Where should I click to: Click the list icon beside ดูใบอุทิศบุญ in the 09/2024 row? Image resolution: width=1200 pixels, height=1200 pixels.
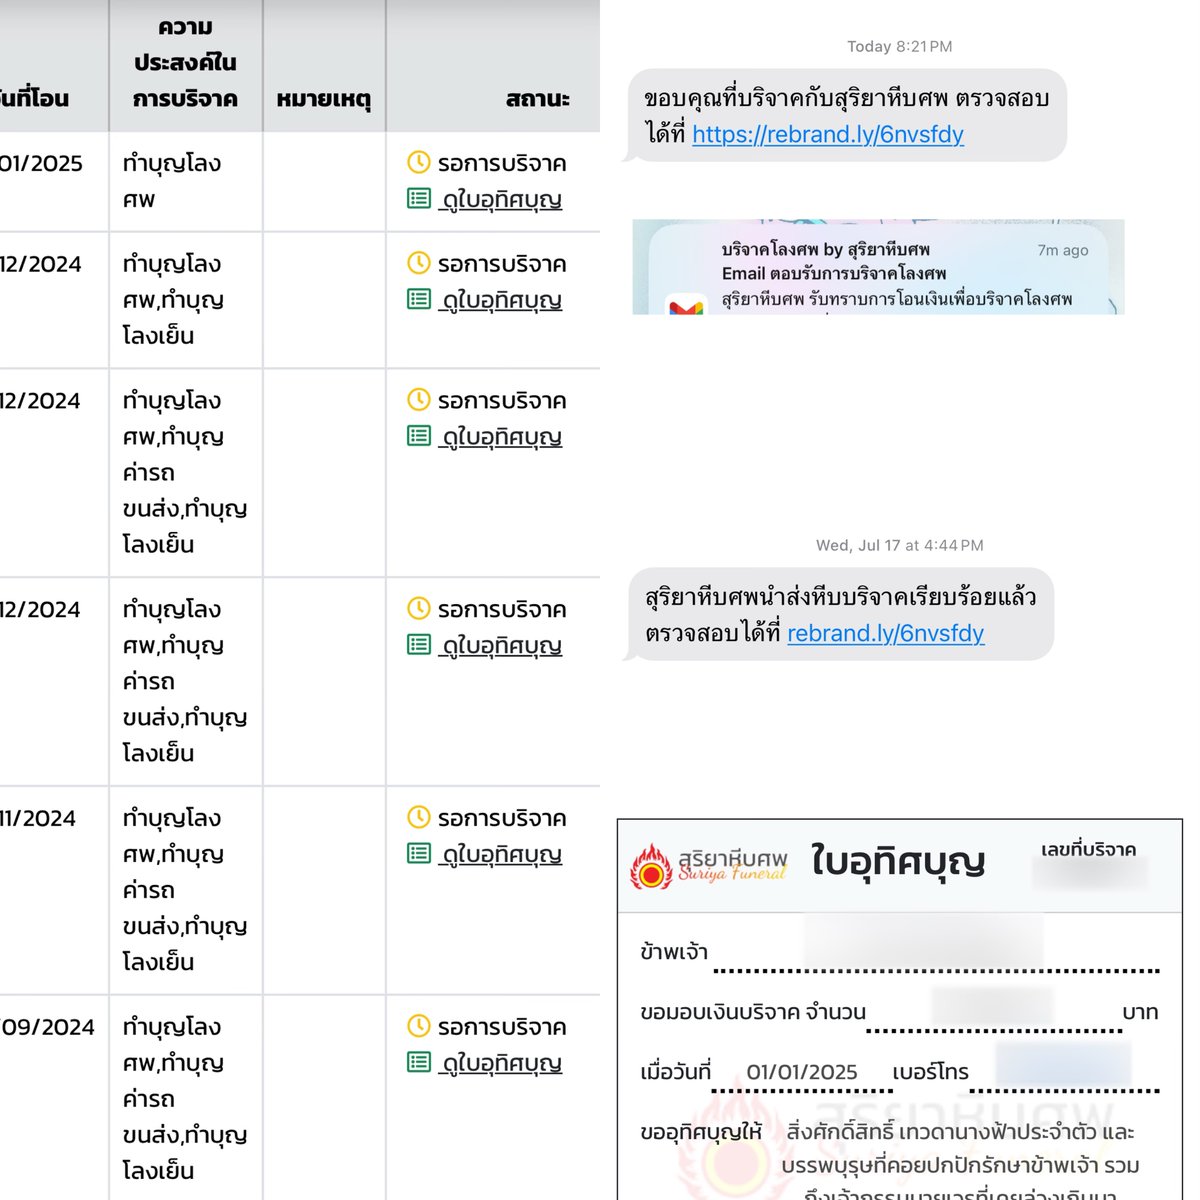pos(419,1062)
